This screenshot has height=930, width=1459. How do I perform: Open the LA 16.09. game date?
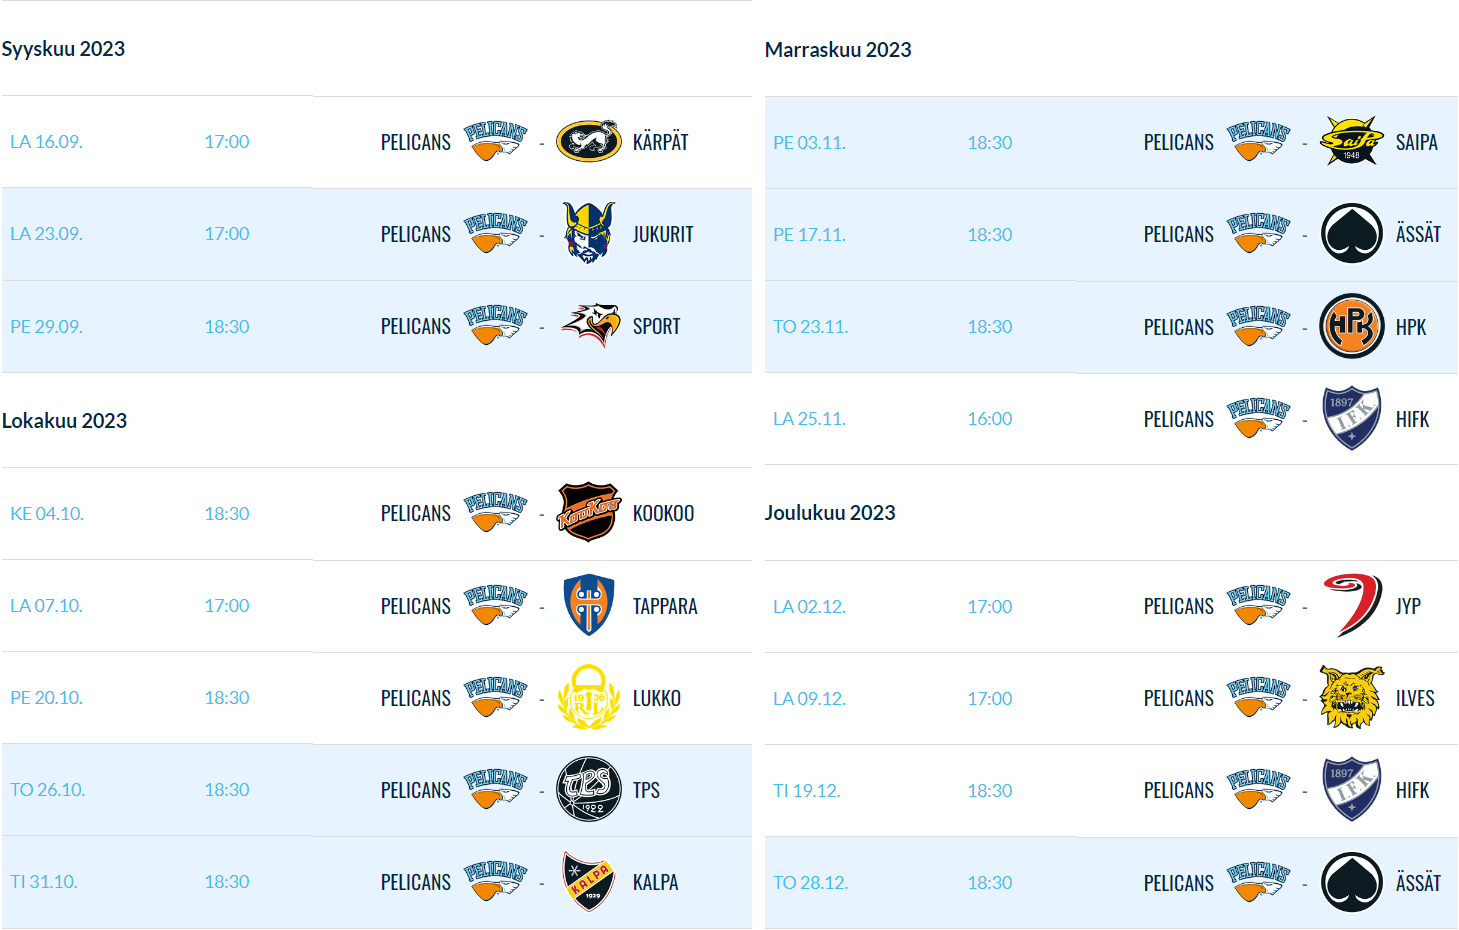[46, 141]
